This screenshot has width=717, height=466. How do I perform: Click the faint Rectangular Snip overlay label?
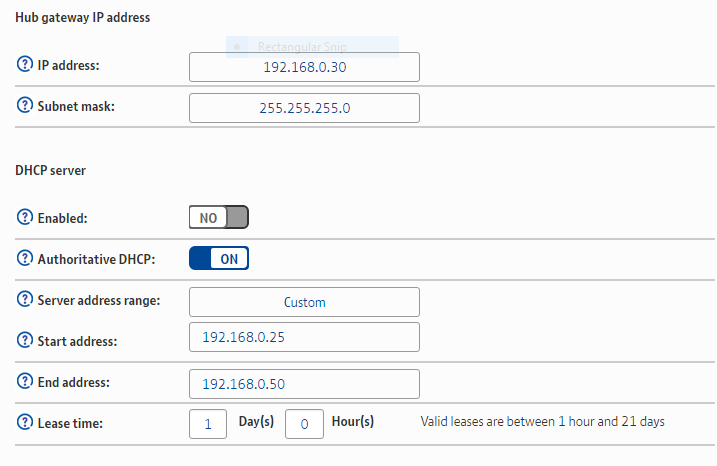(x=300, y=47)
